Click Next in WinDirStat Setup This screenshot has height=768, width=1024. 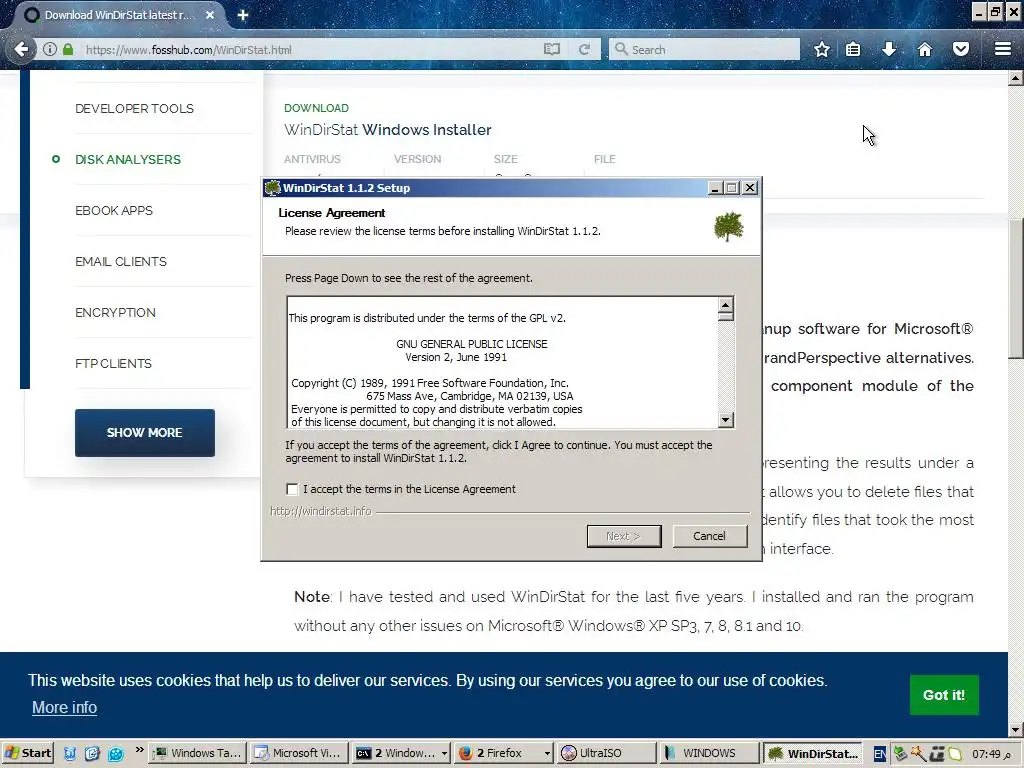click(x=624, y=536)
